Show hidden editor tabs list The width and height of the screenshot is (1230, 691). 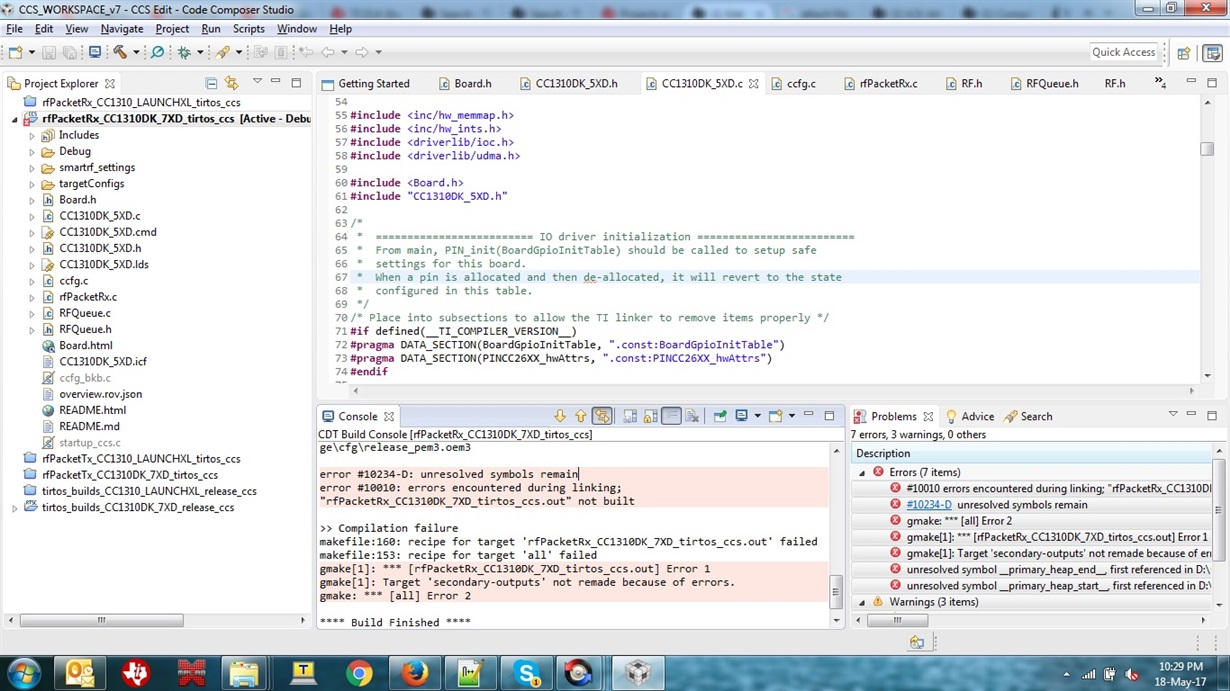[1160, 82]
